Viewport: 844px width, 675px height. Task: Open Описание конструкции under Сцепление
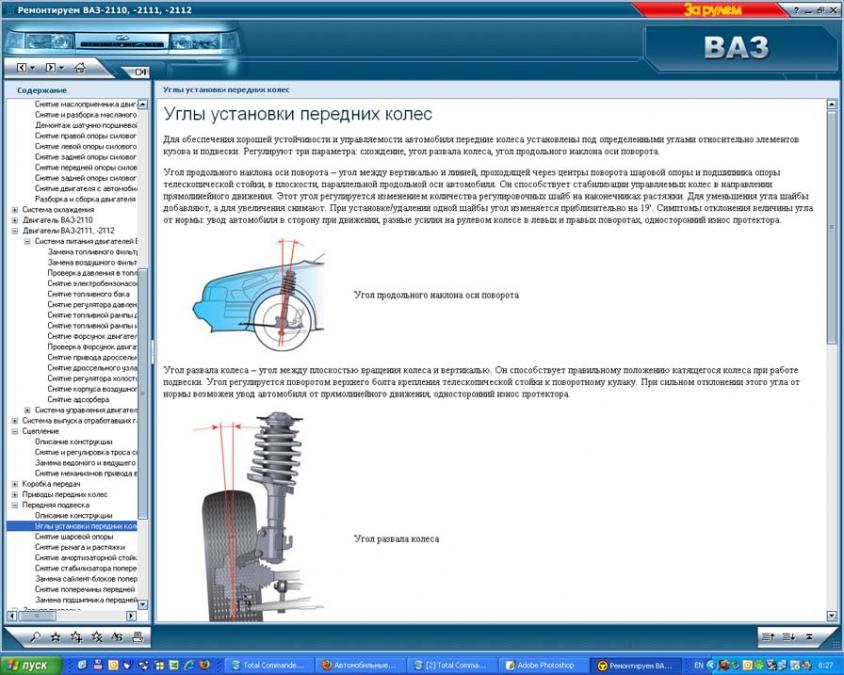point(73,442)
